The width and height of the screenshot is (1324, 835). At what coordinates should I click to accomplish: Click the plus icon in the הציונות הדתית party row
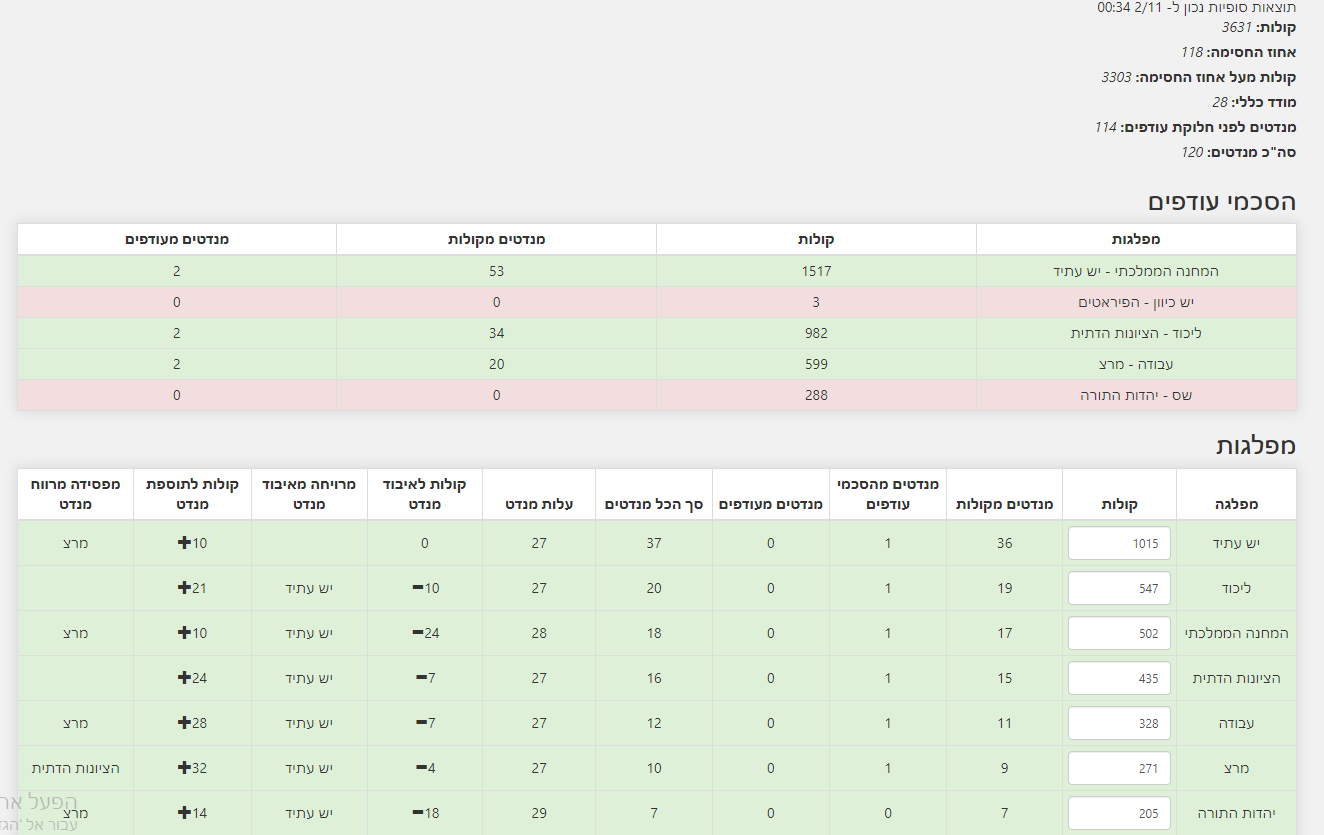point(183,678)
